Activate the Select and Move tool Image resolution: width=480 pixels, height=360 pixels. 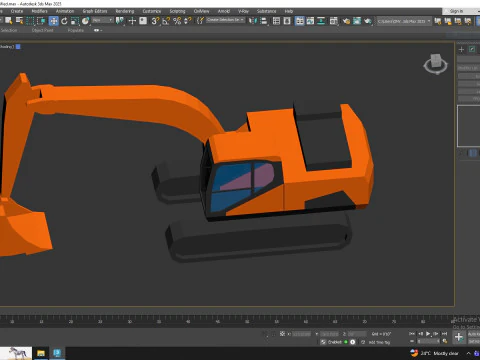tap(53, 21)
